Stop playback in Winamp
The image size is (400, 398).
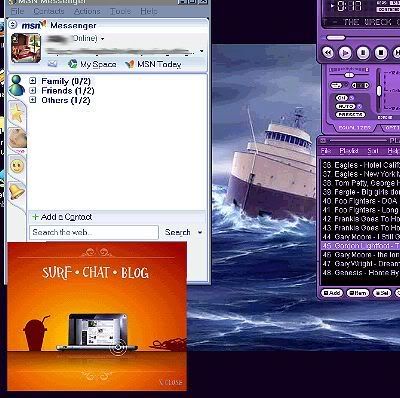coord(381,52)
